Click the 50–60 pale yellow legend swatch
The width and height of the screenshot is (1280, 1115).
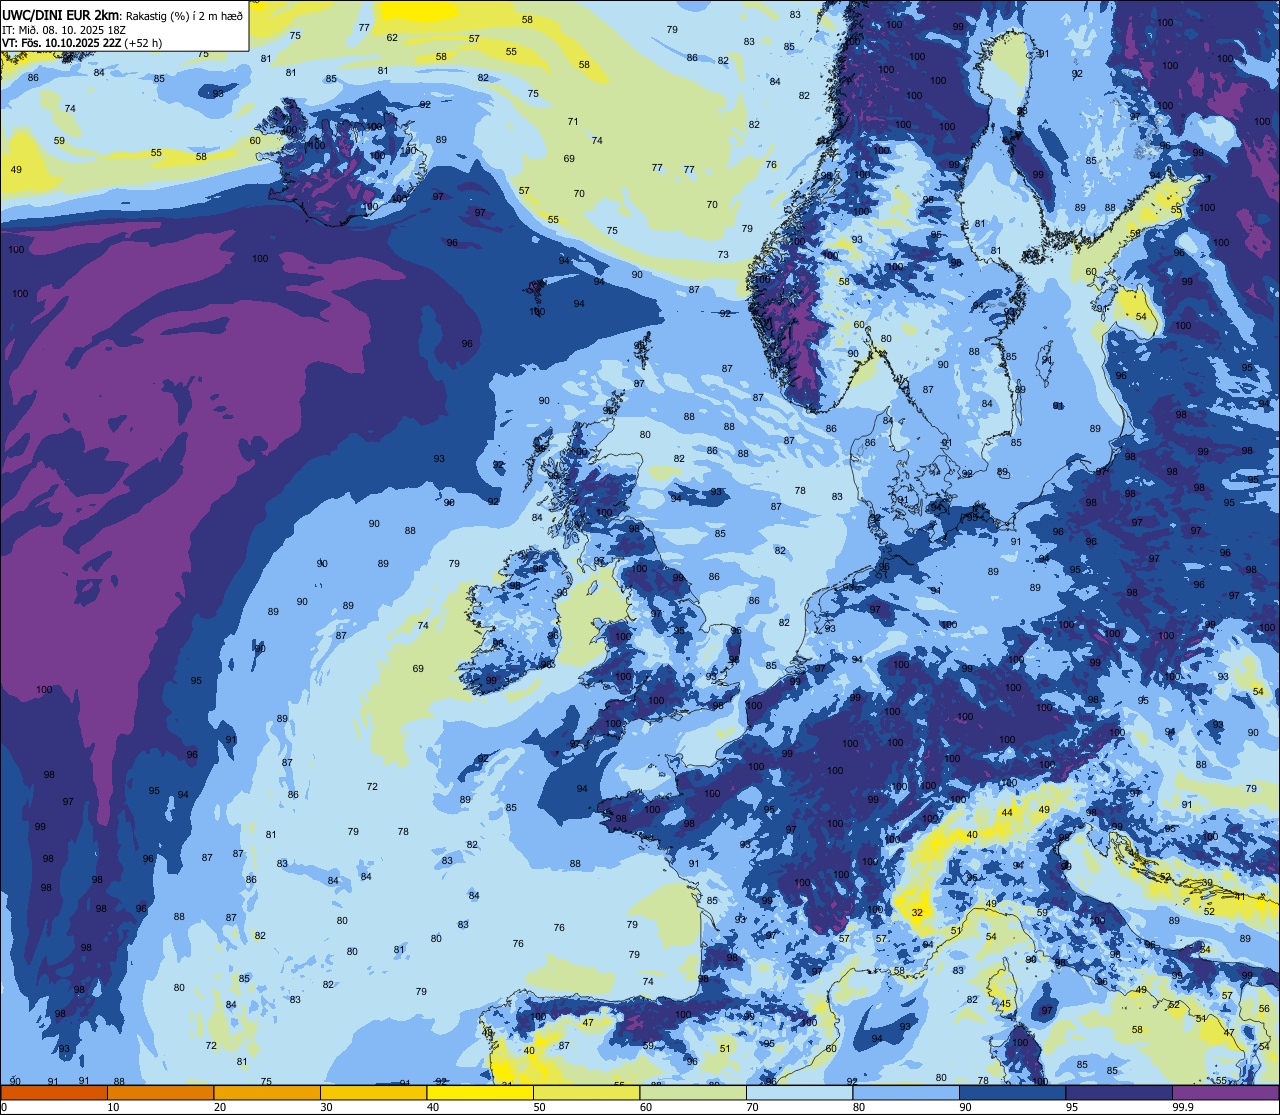pyautogui.click(x=586, y=1092)
